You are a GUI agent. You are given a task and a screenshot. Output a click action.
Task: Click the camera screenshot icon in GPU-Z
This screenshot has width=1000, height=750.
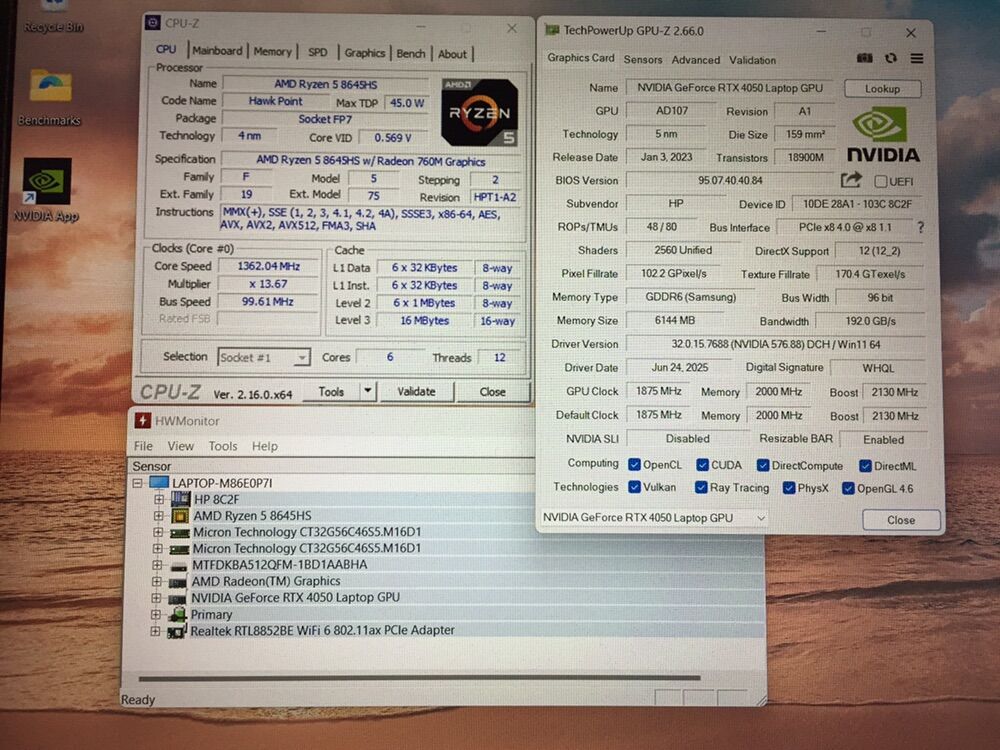864,59
